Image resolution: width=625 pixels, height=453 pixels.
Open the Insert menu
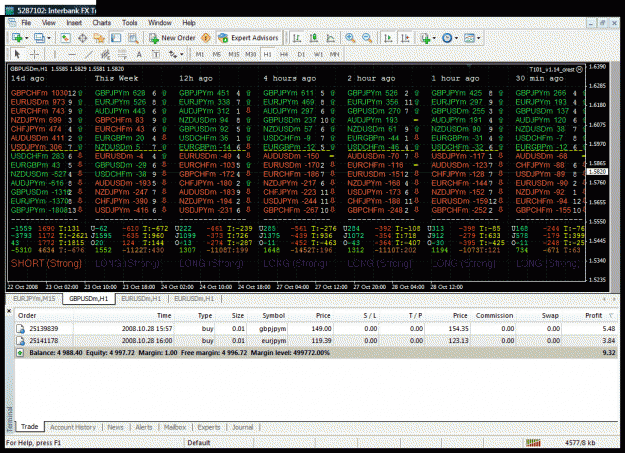coord(74,23)
